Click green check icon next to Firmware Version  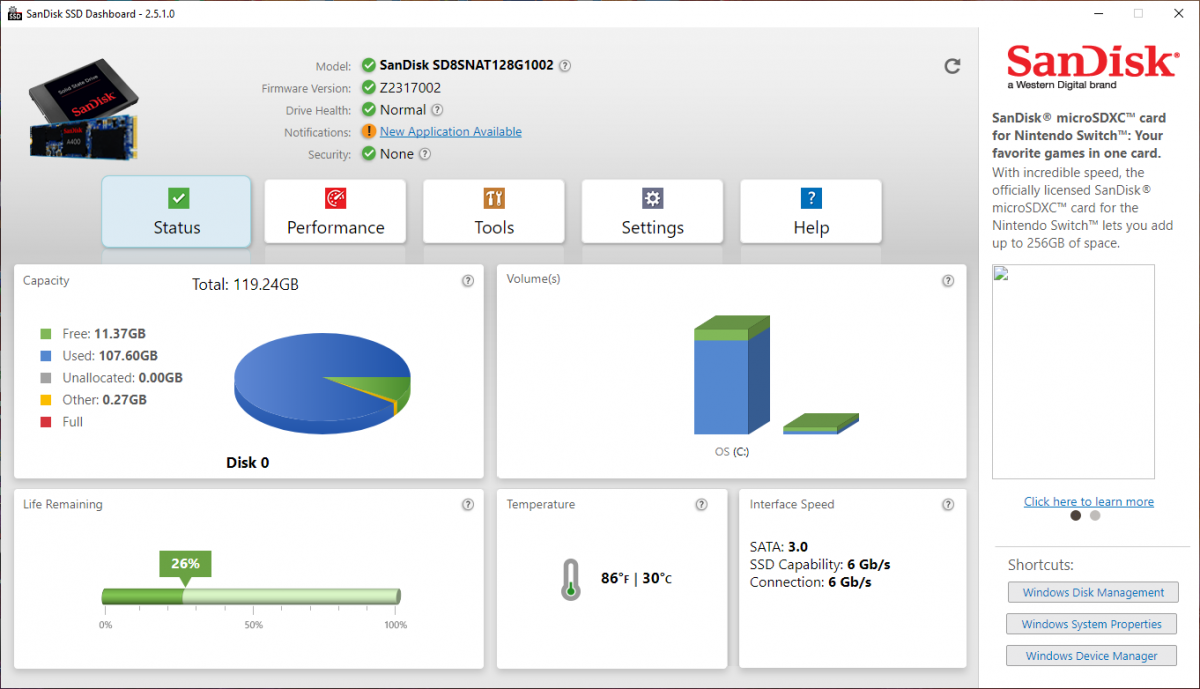click(x=370, y=88)
